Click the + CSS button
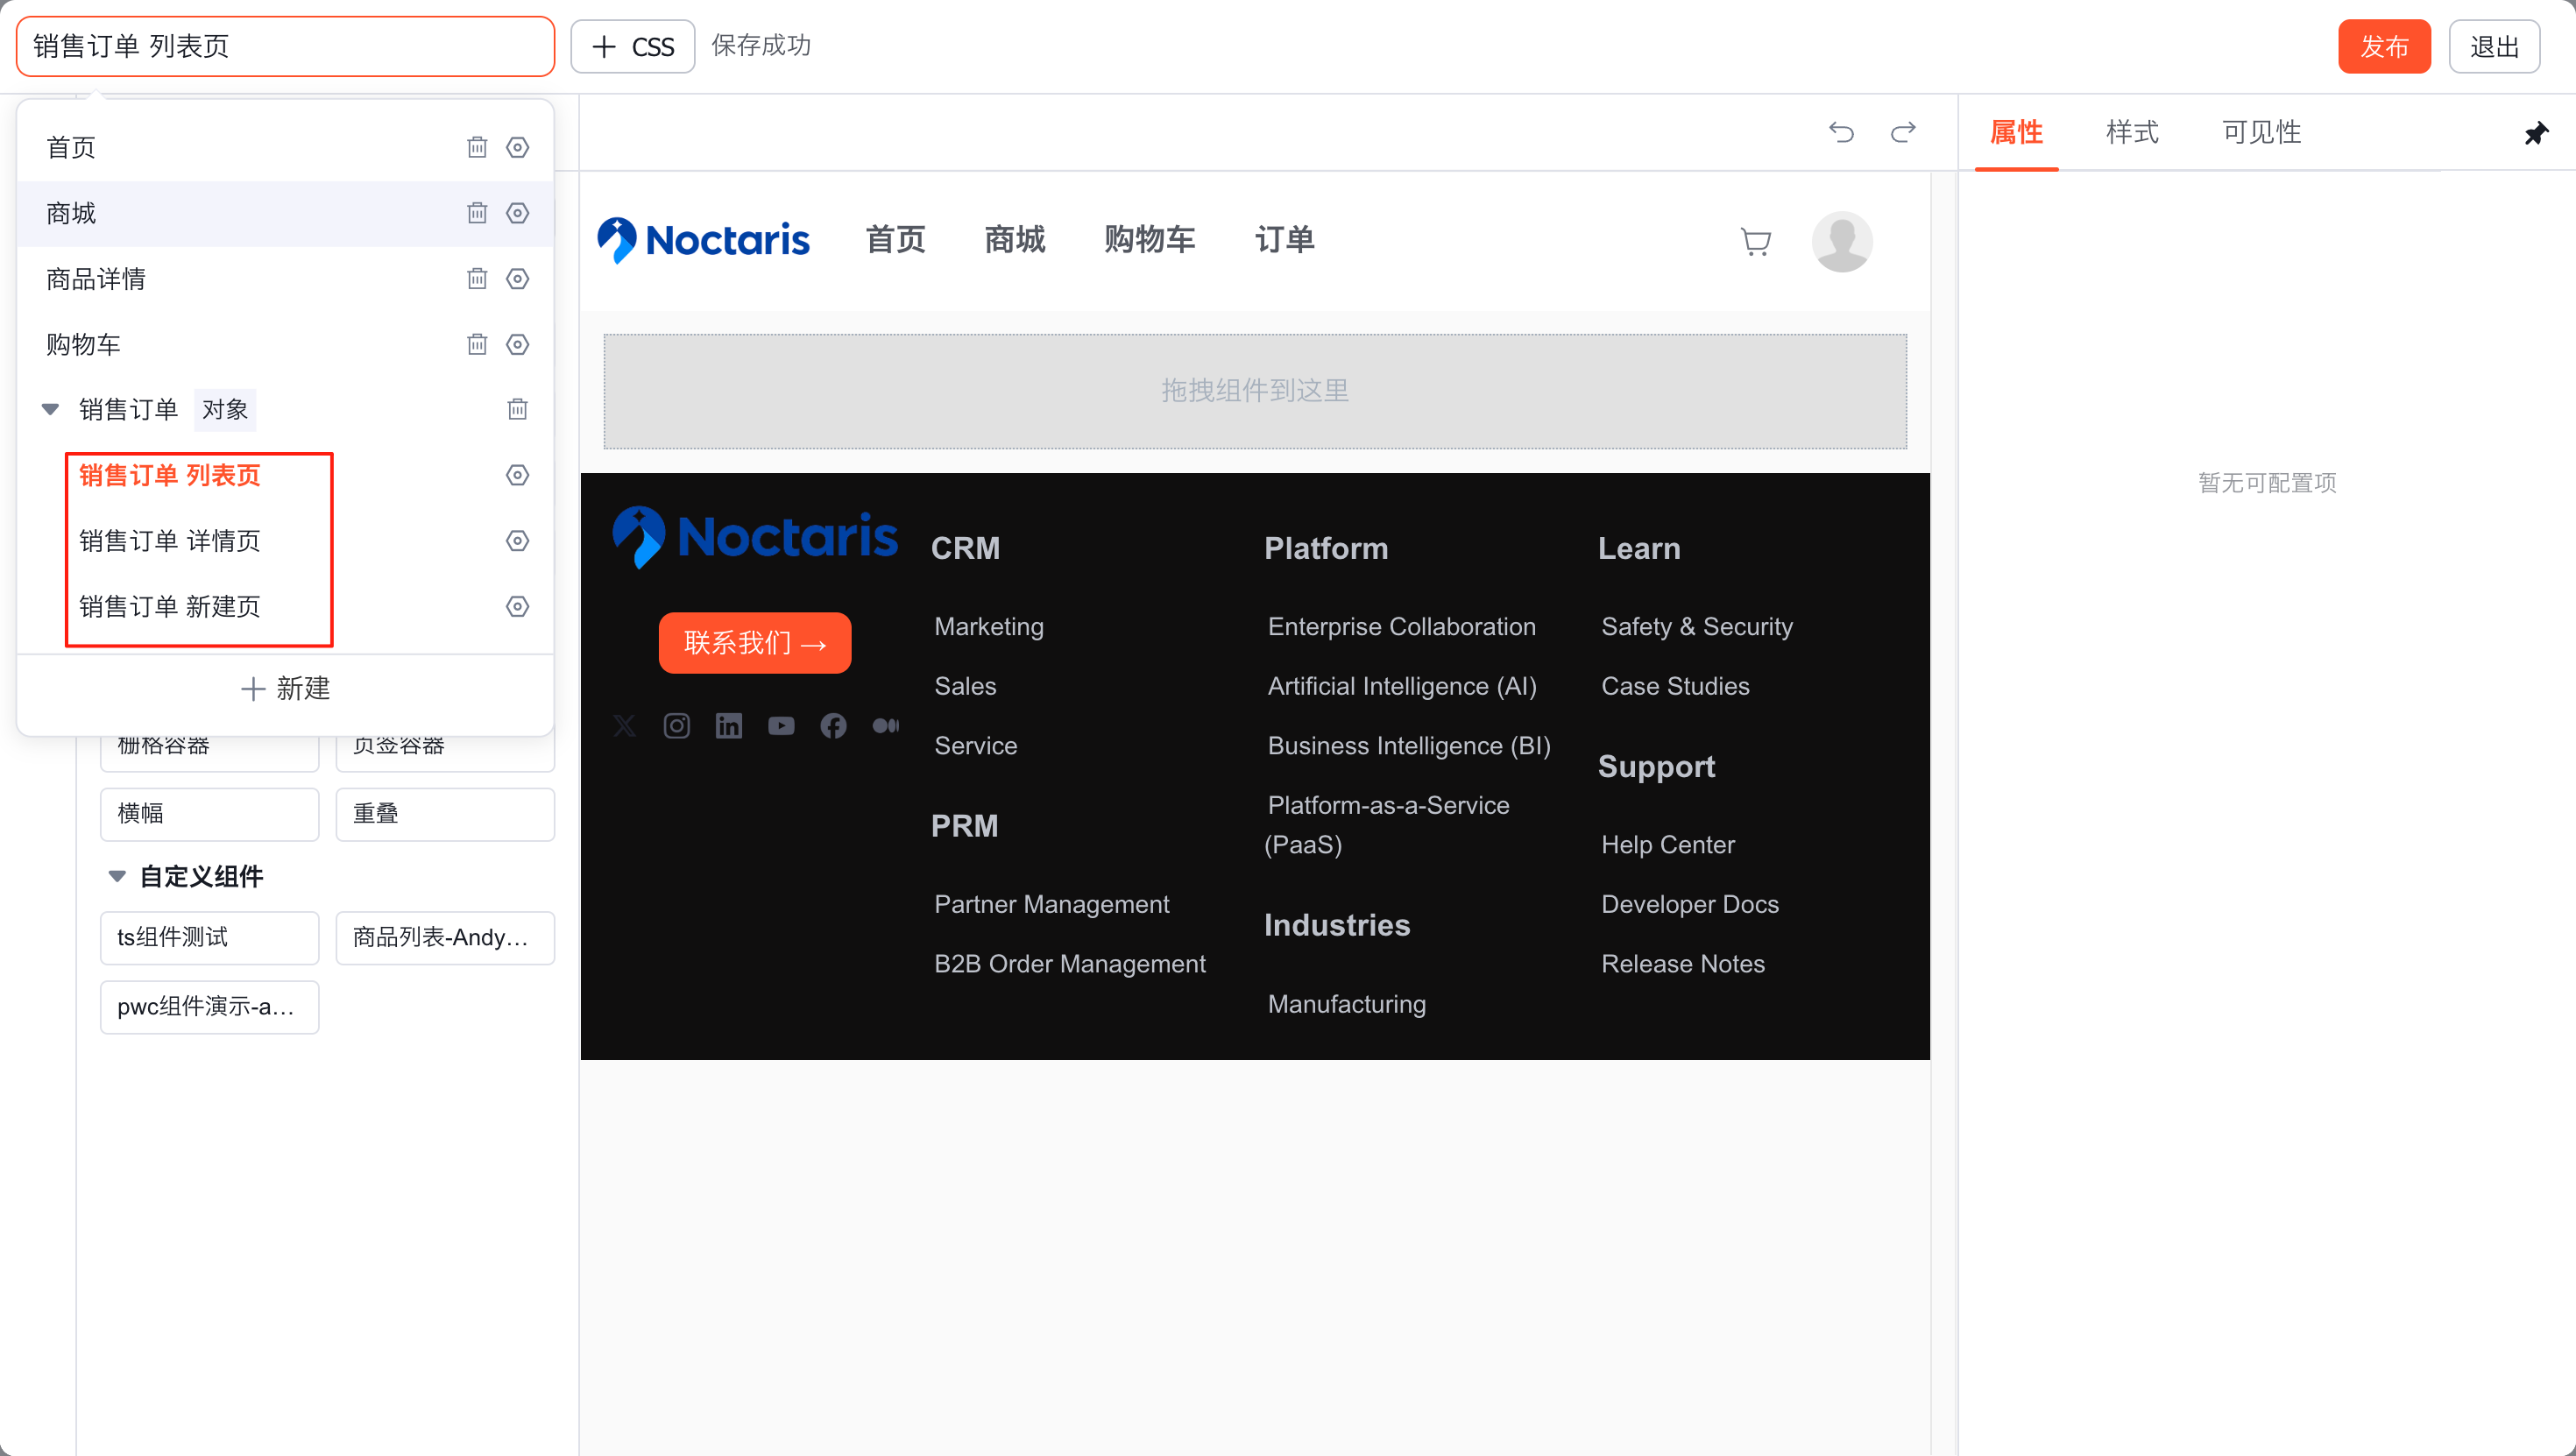 [632, 46]
